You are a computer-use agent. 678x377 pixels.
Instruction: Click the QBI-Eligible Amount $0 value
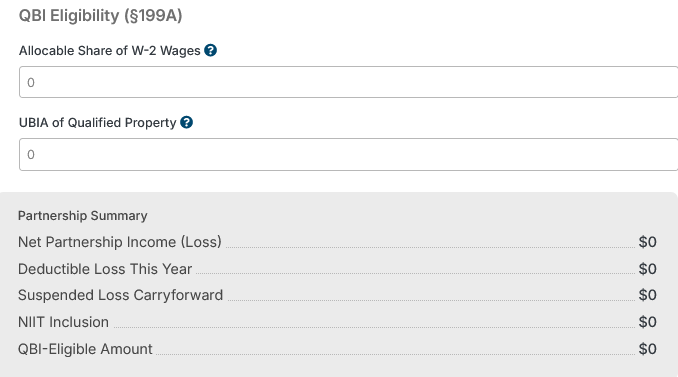(x=647, y=349)
